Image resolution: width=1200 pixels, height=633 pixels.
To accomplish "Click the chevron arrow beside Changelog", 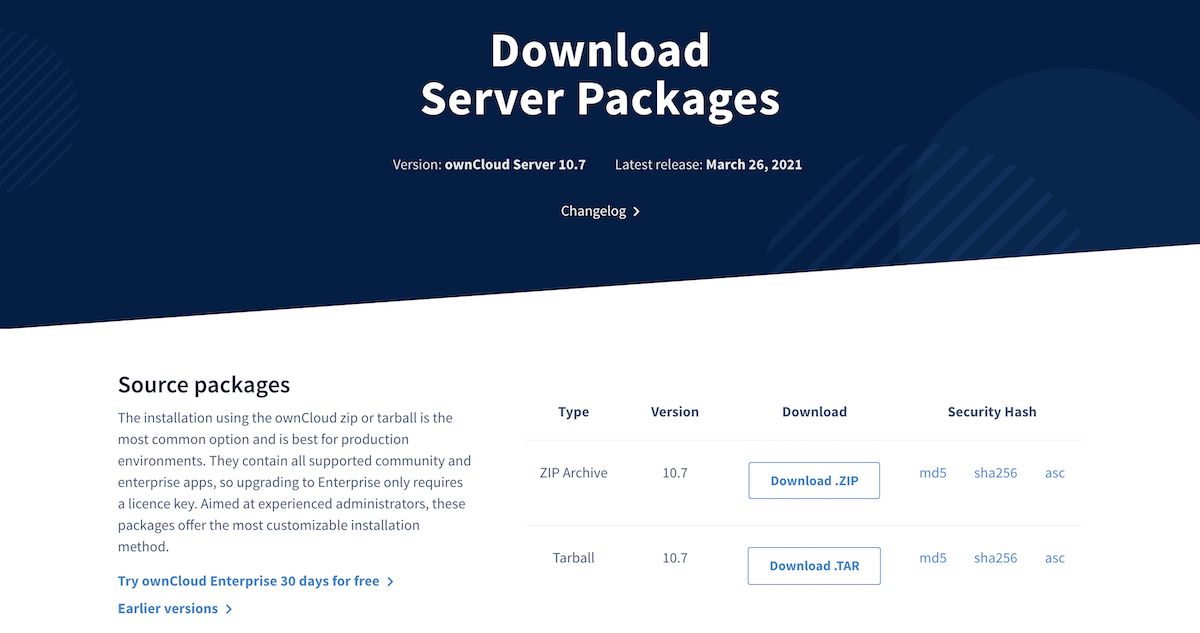I will coord(634,211).
